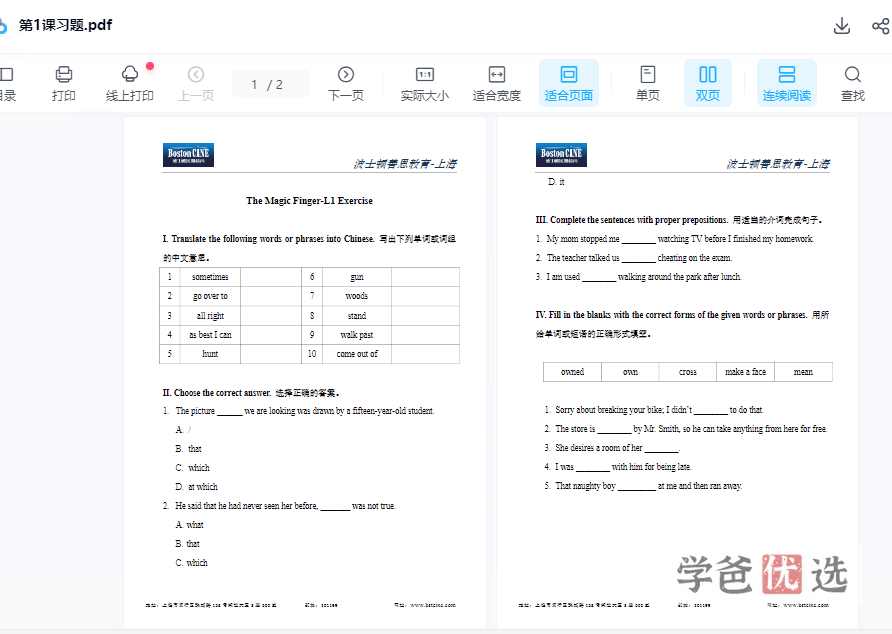Click option 'D. at which'
The image size is (892, 634).
(x=196, y=487)
